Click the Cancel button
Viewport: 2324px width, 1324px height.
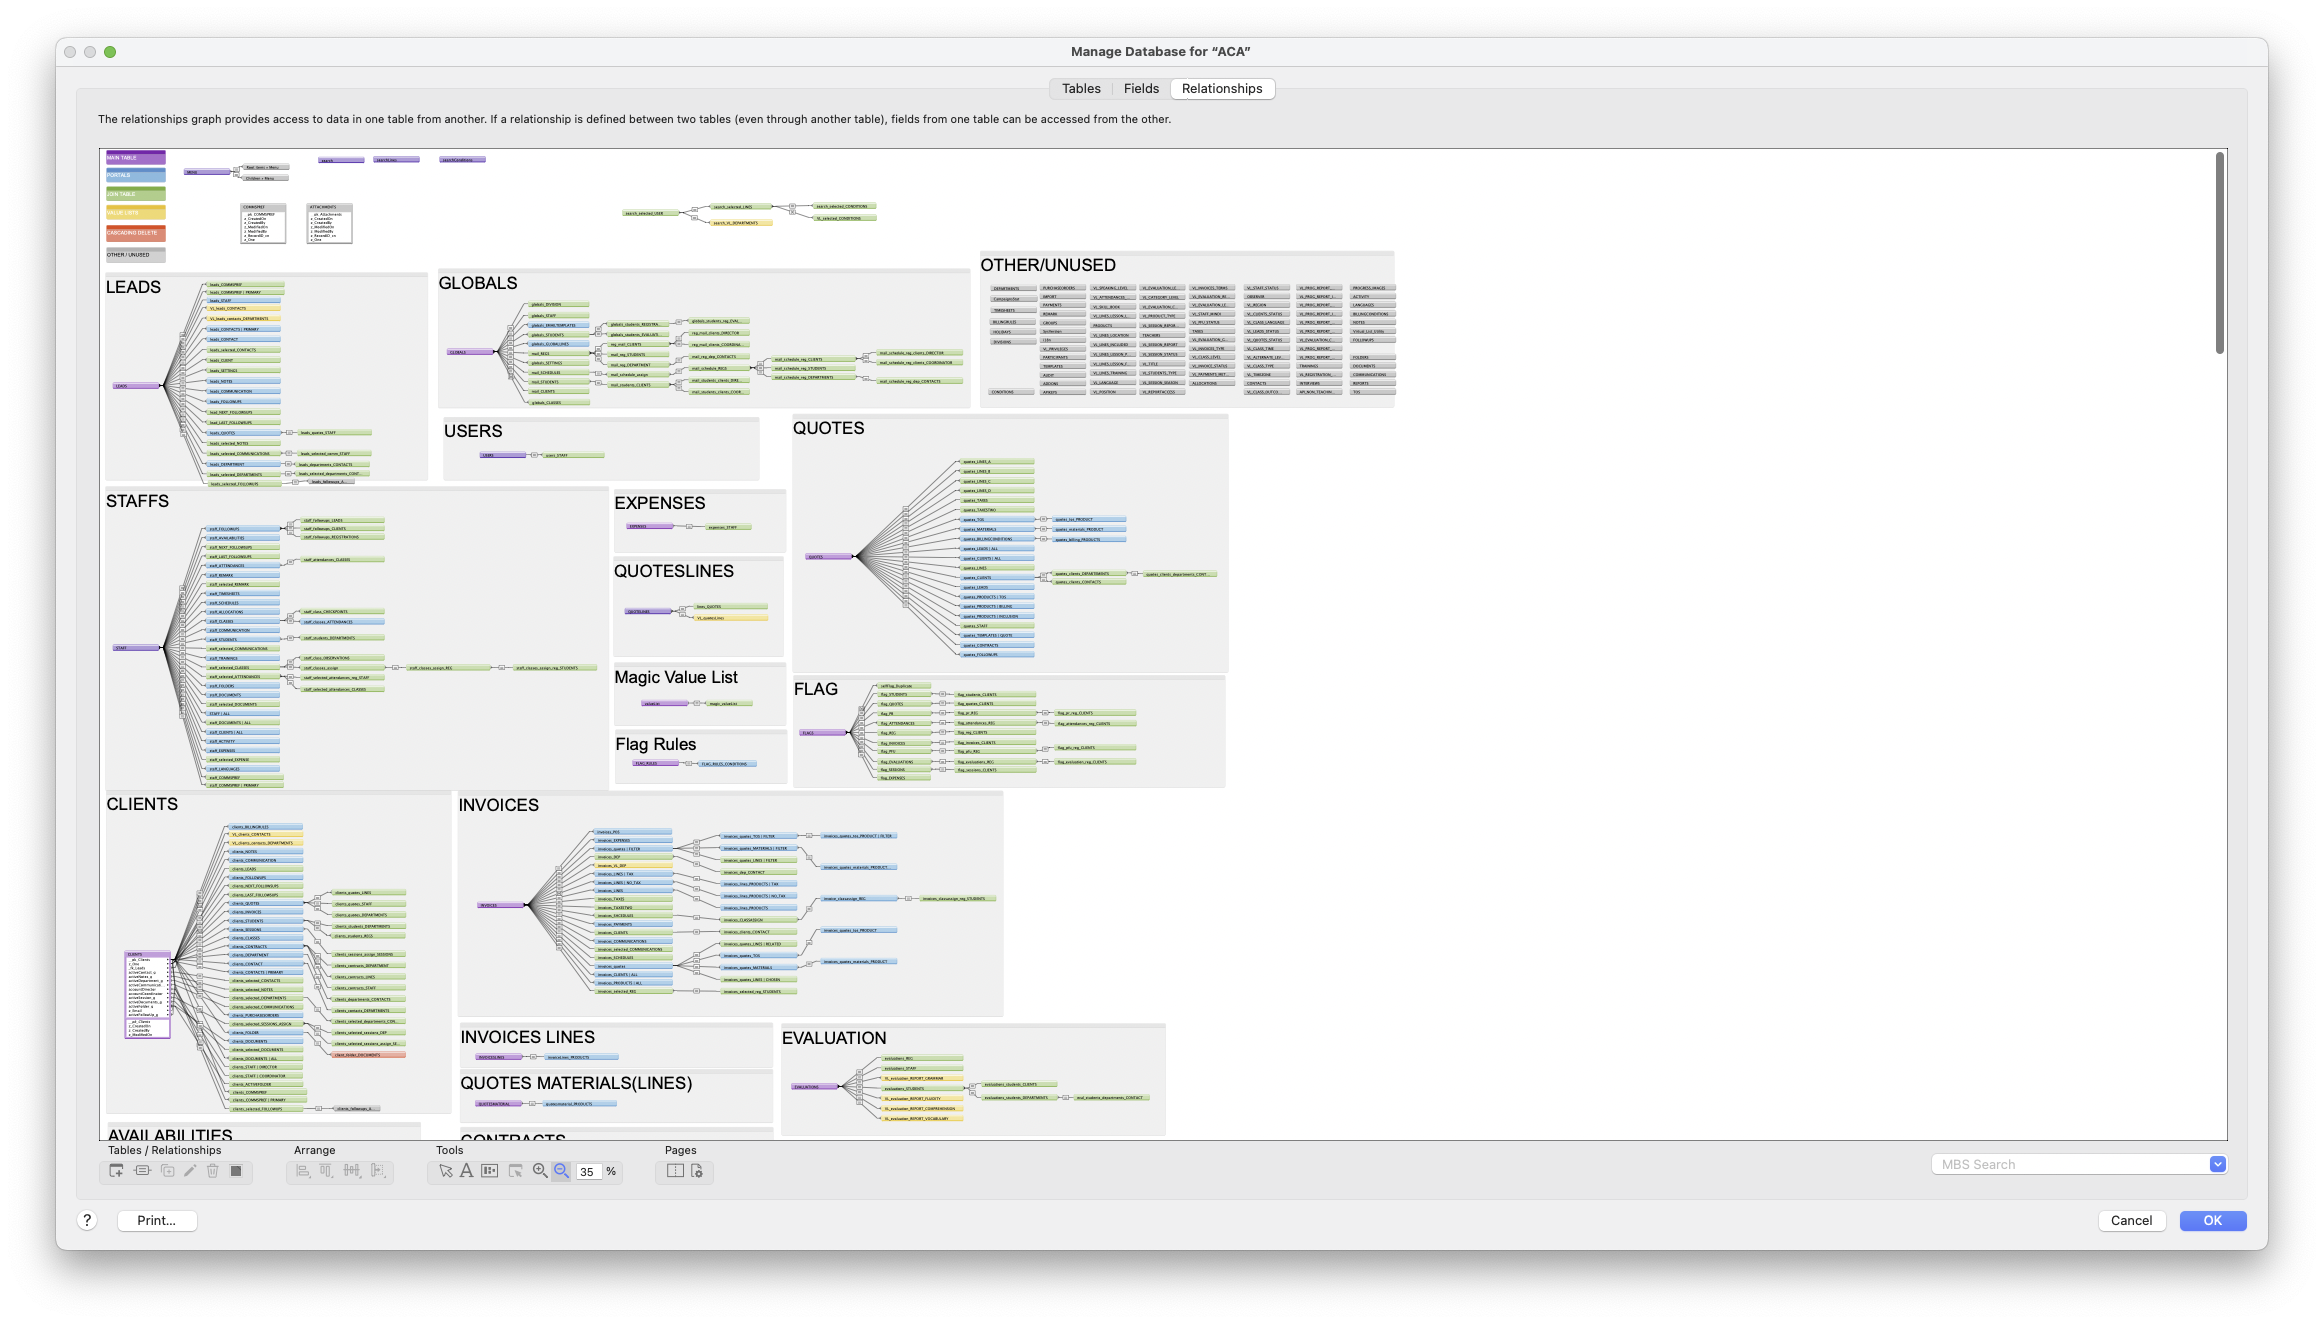pos(2131,1220)
